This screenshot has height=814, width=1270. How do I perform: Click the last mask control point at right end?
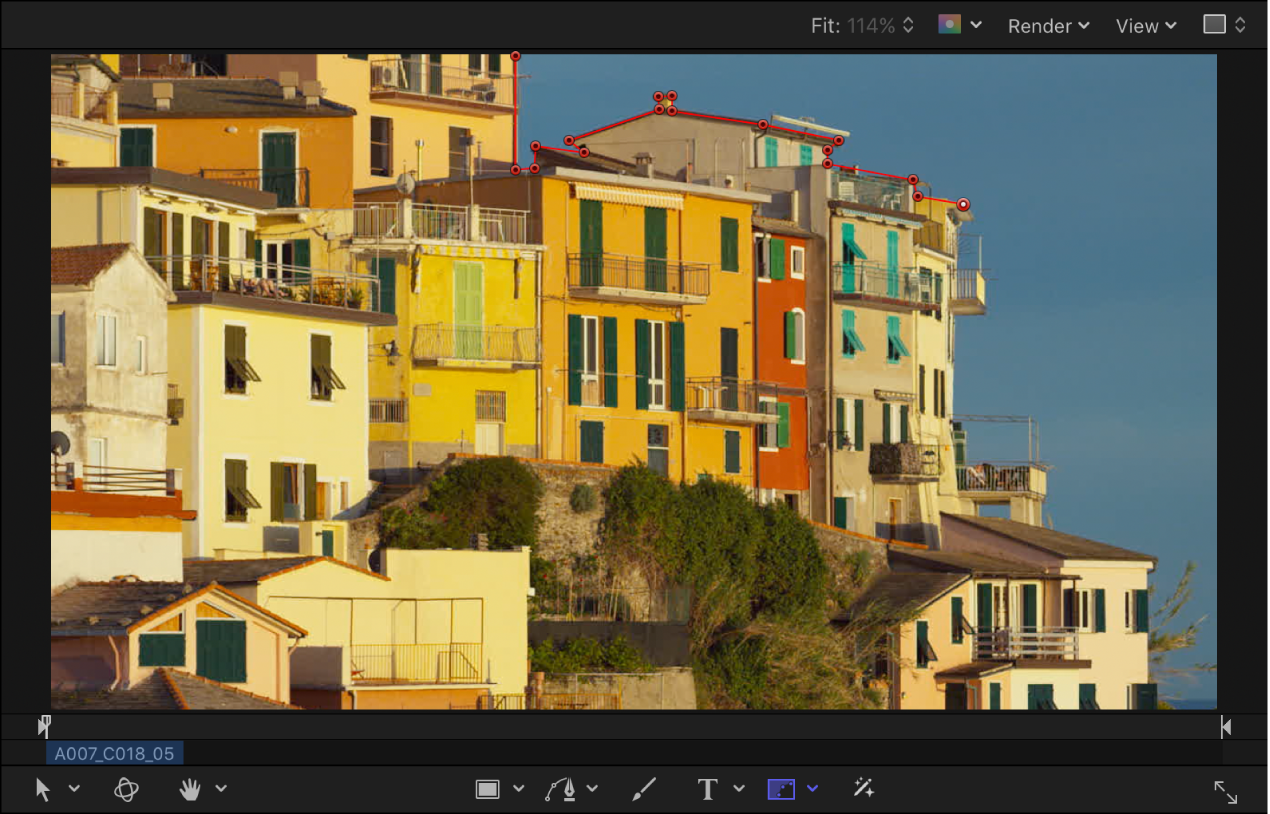click(x=963, y=205)
